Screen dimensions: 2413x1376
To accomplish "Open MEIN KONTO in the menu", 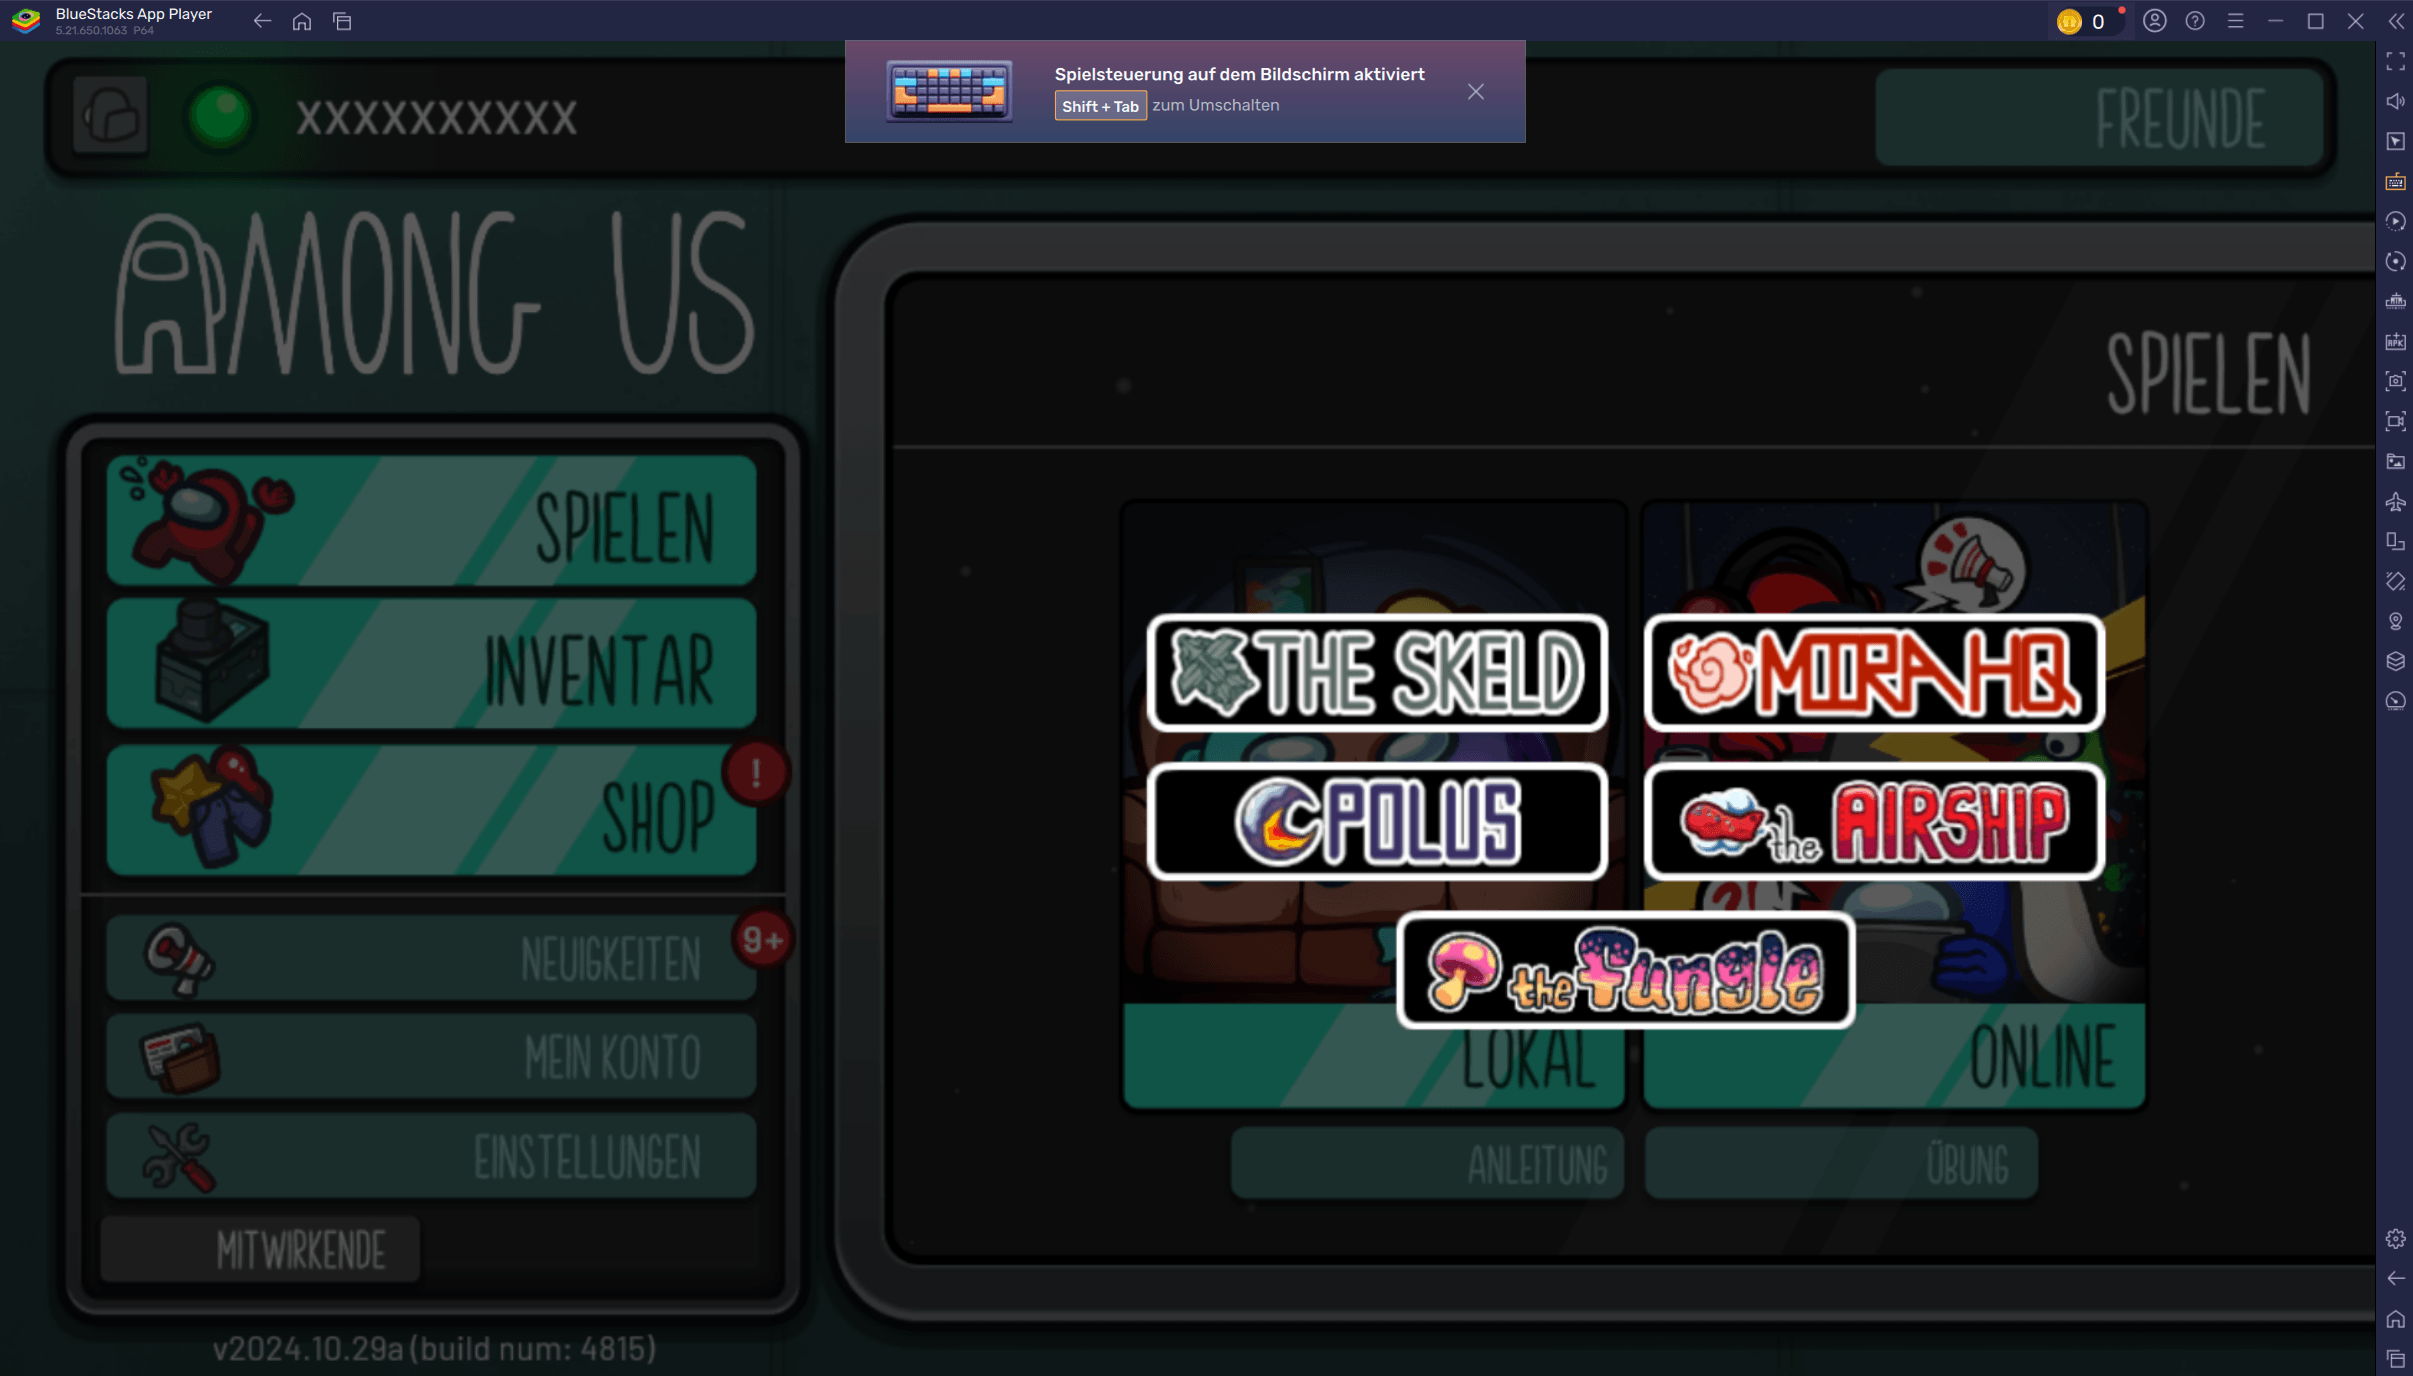I will (x=432, y=1056).
